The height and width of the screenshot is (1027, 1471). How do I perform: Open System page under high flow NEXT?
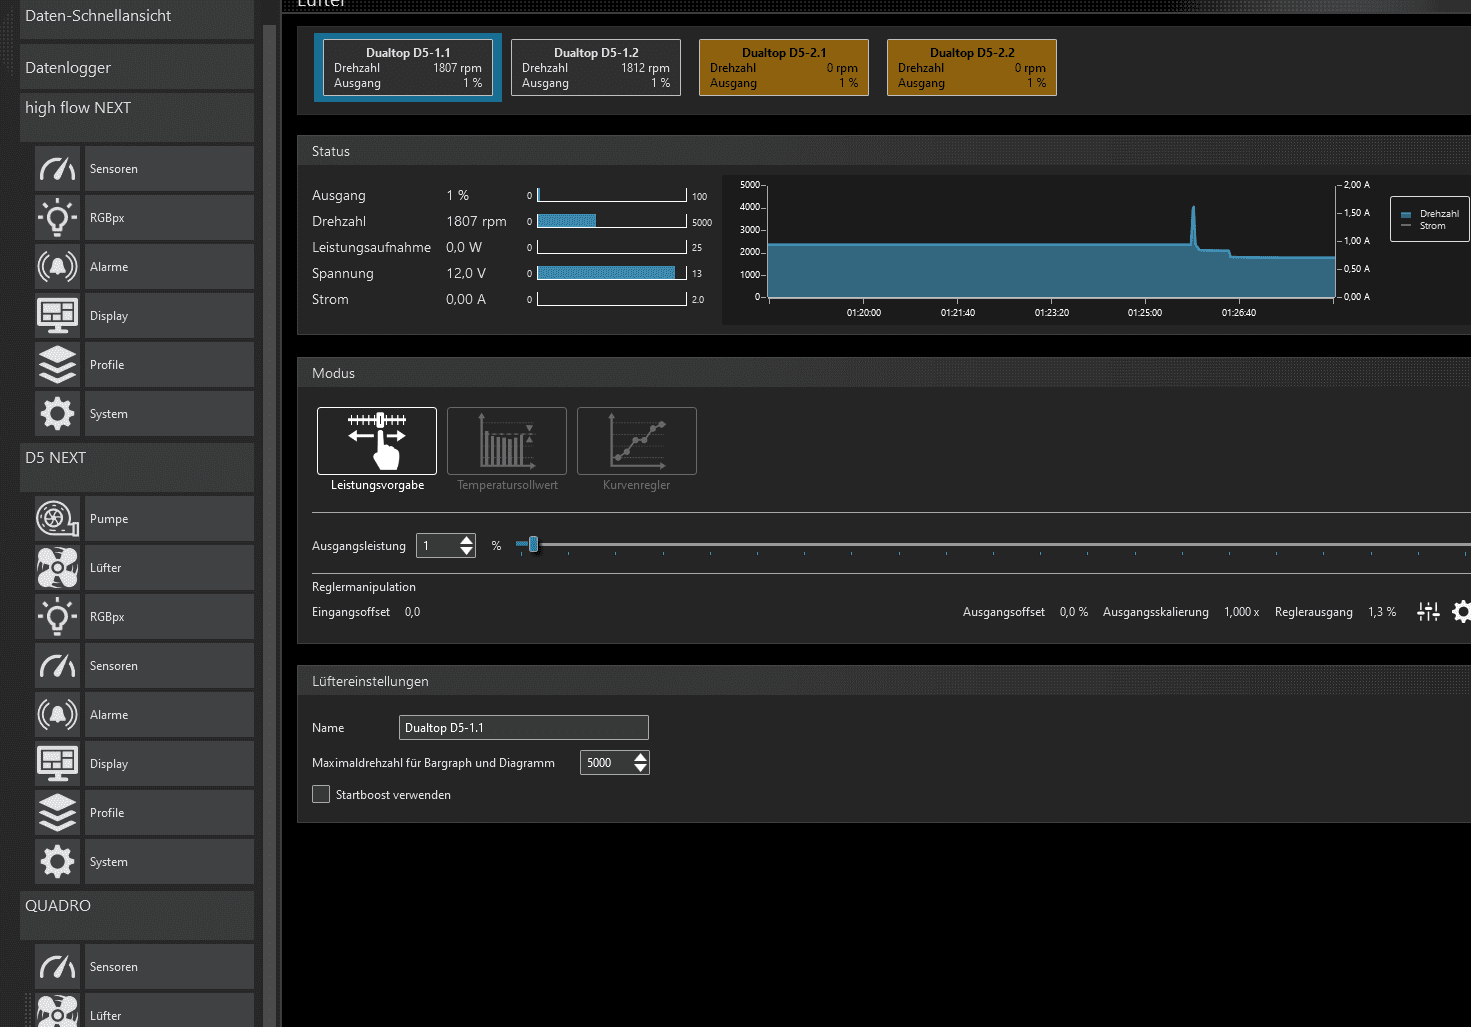pos(169,413)
